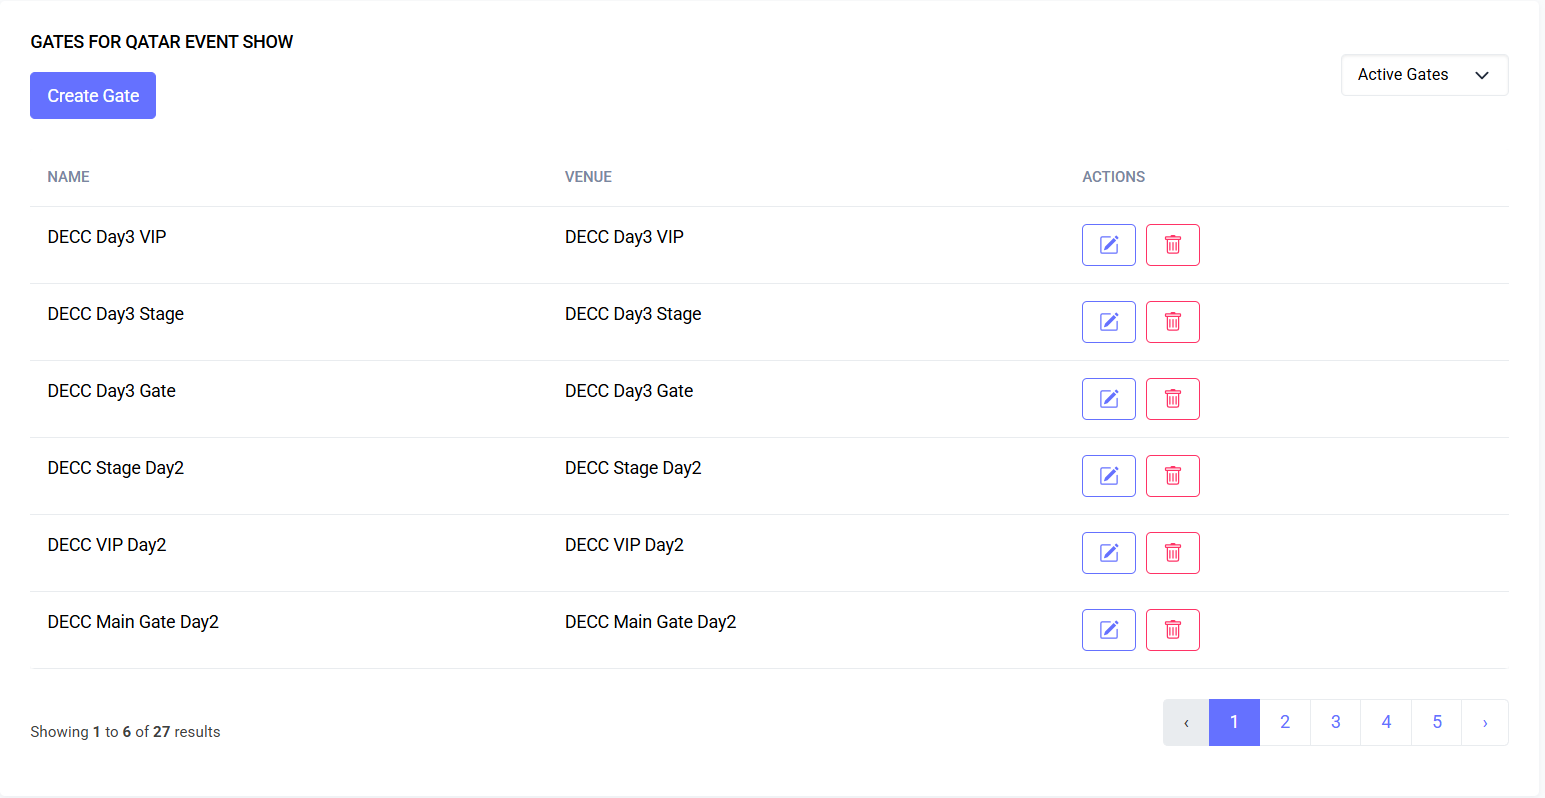1545x798 pixels.
Task: Edit the DECC Main Gate Day2 row
Action: (1108, 630)
